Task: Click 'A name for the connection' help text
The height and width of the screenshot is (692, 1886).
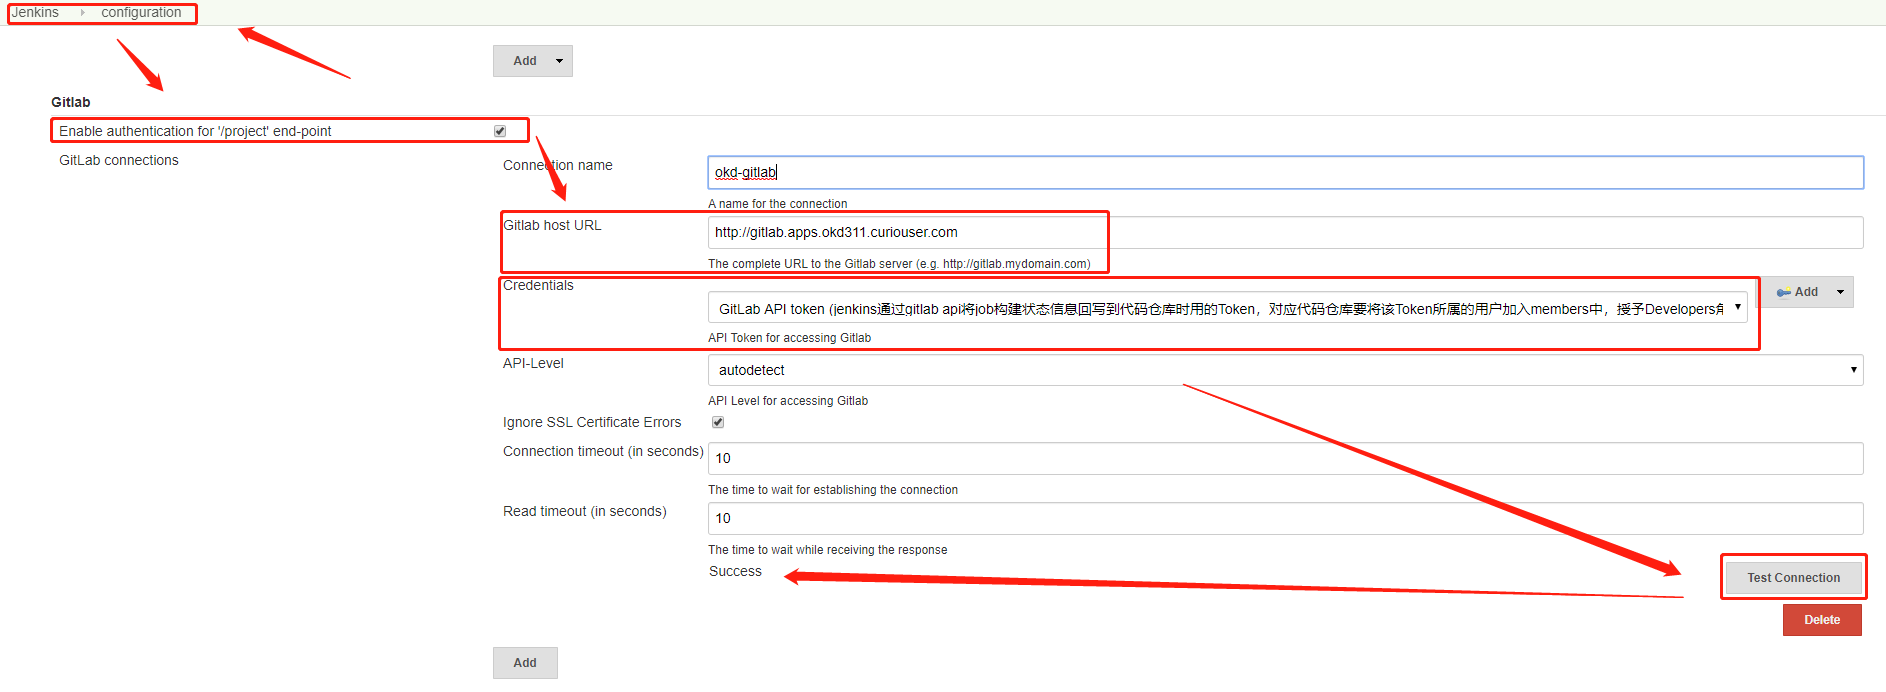Action: (777, 204)
